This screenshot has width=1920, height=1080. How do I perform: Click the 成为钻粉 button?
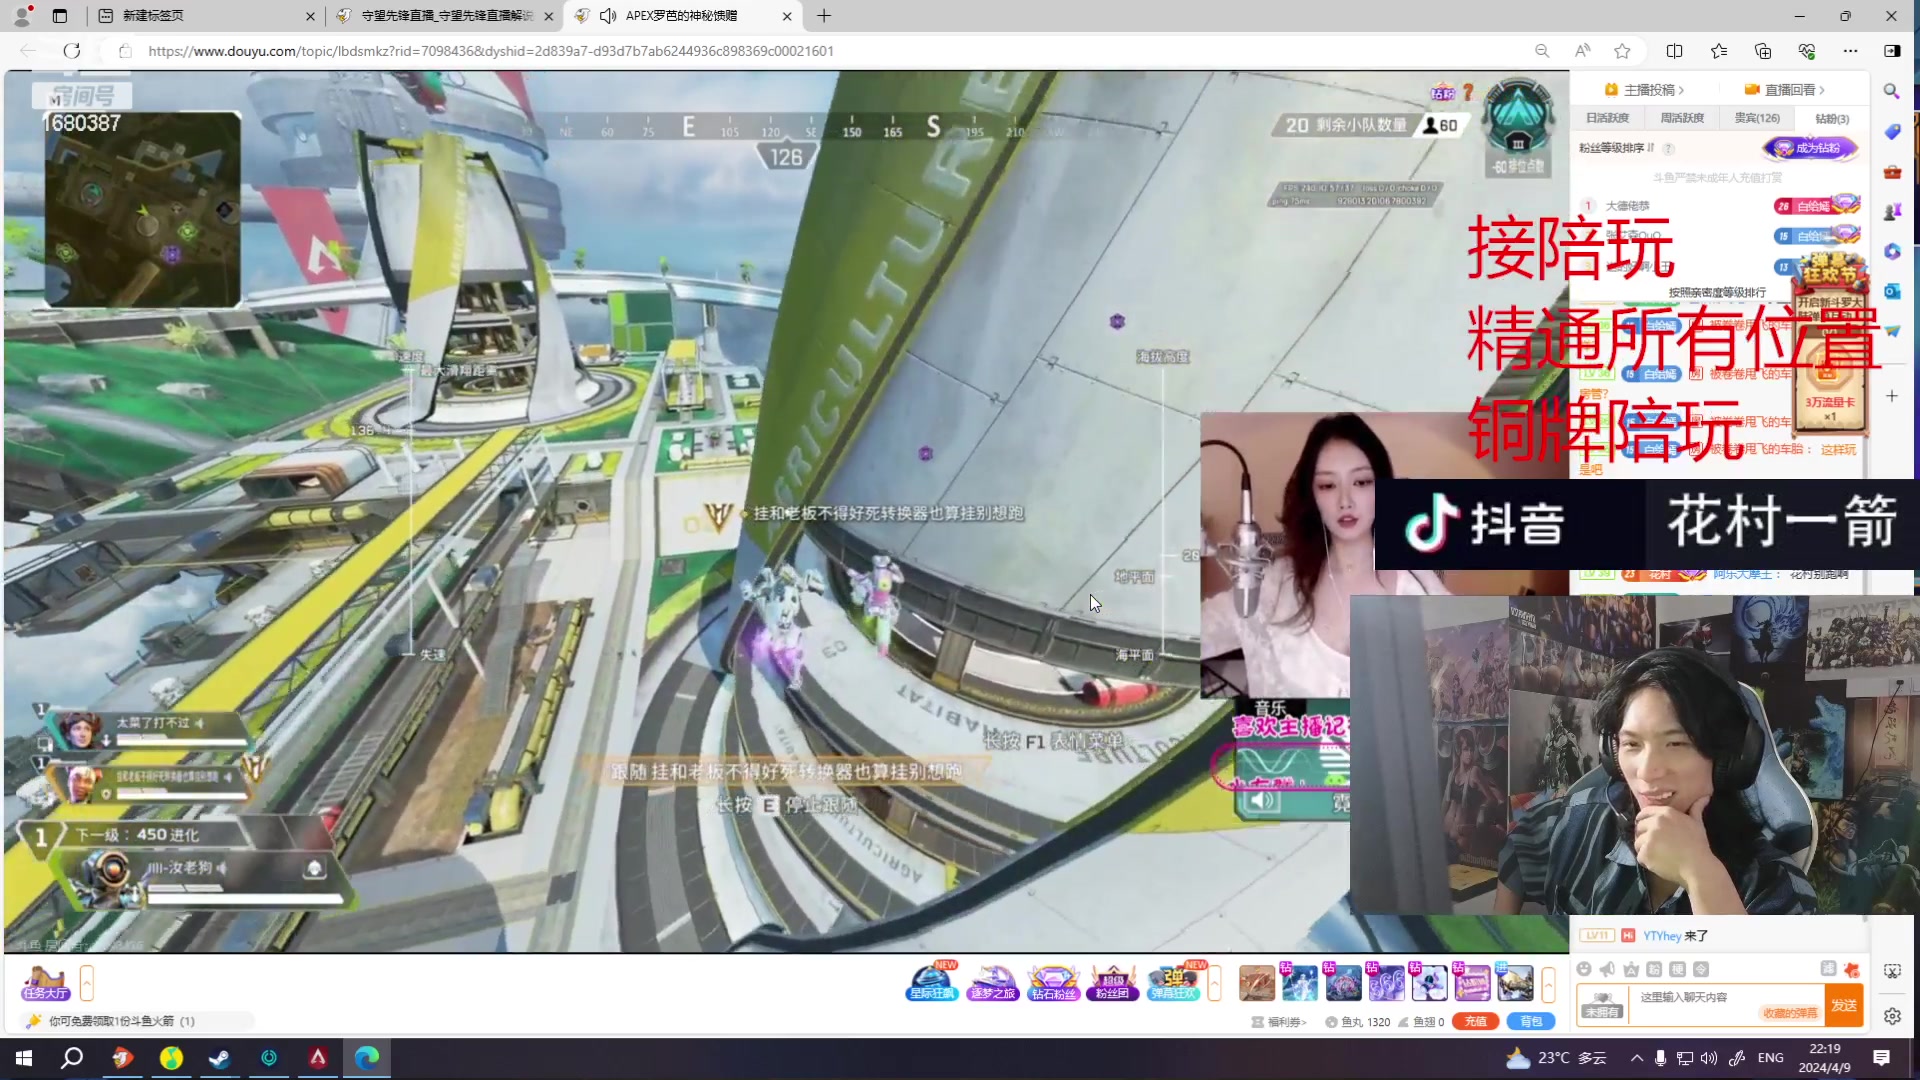[x=1811, y=148]
